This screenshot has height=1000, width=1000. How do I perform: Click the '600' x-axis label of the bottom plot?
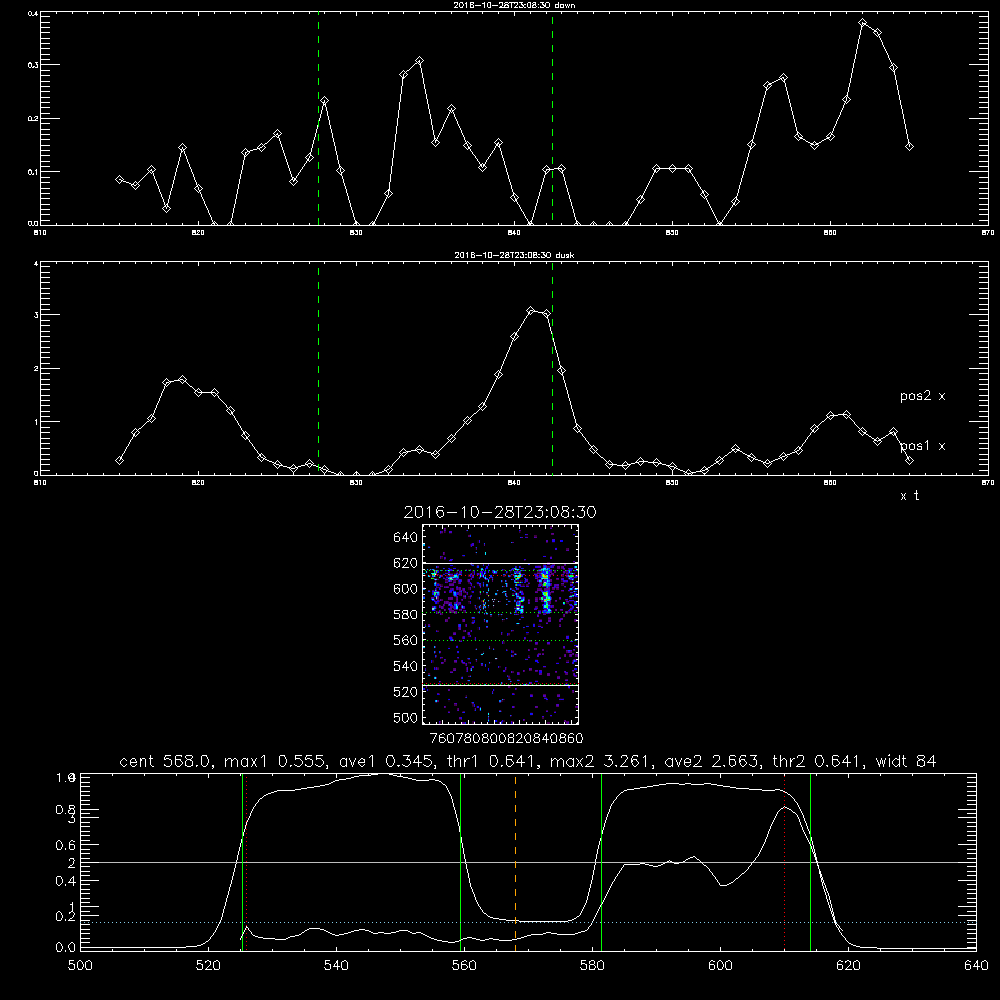[x=720, y=965]
